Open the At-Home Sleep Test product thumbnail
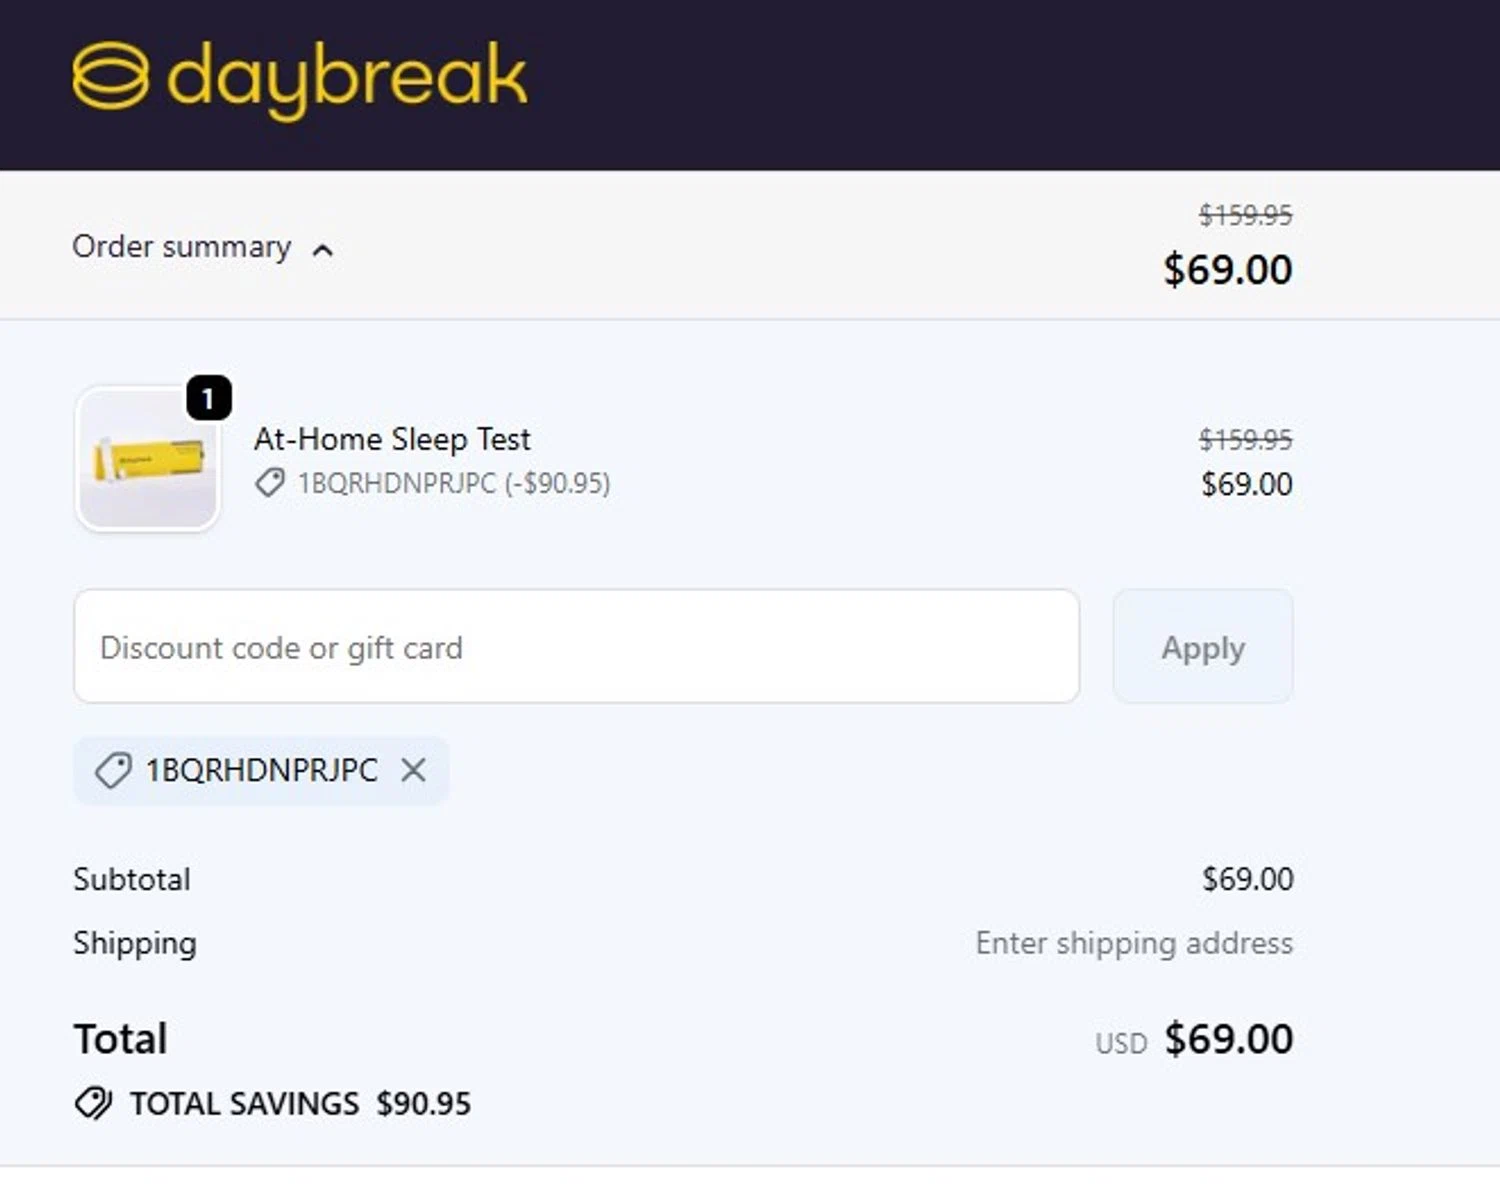The width and height of the screenshot is (1500, 1189). pyautogui.click(x=148, y=461)
